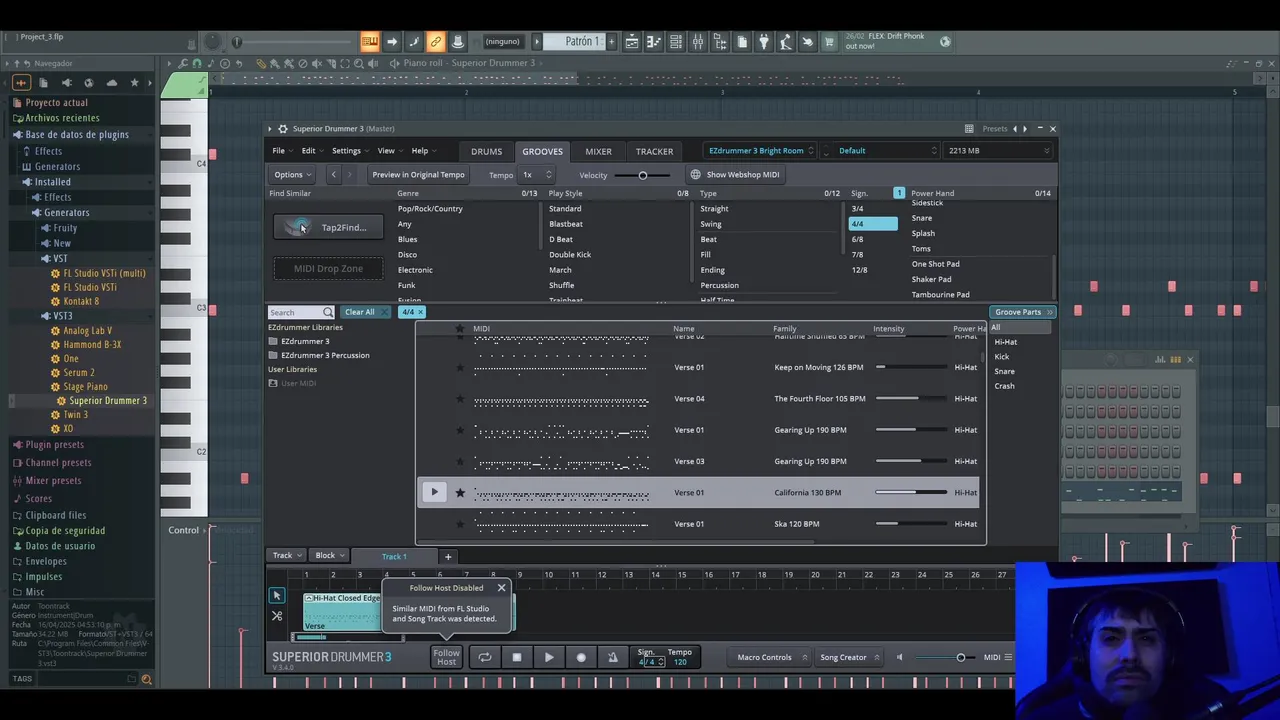
Task: Click Preview in Original Tempo button
Action: coord(418,174)
